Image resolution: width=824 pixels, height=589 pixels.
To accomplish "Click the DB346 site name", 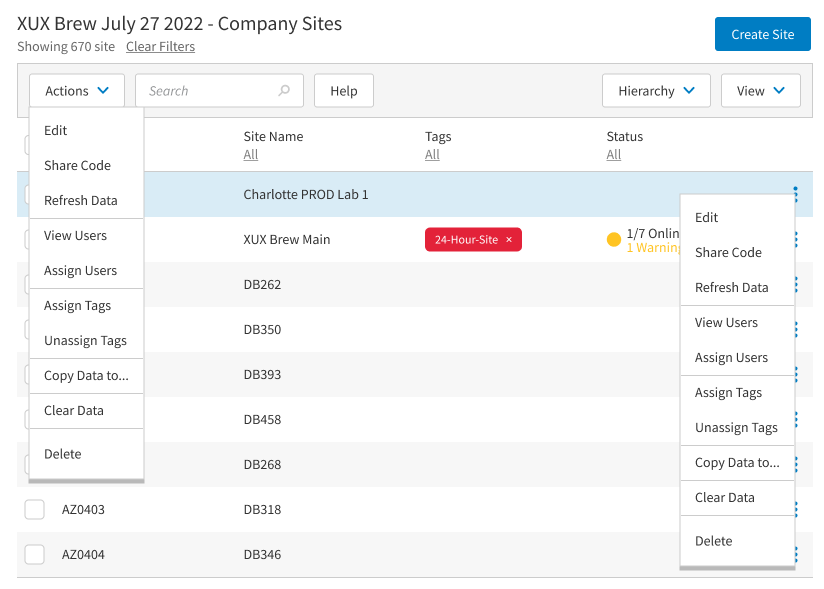I will click(262, 554).
